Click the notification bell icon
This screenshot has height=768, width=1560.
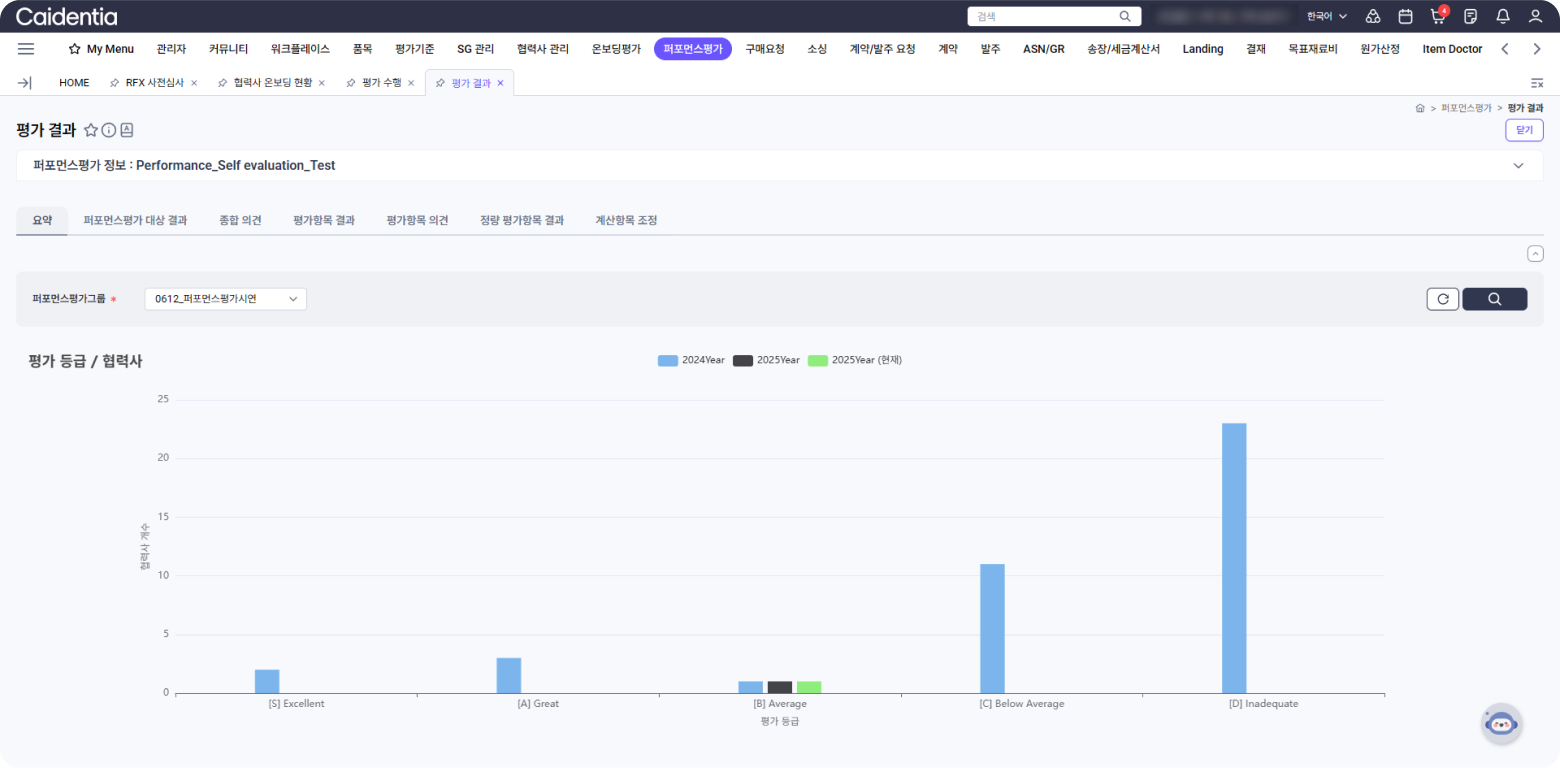pos(1502,16)
